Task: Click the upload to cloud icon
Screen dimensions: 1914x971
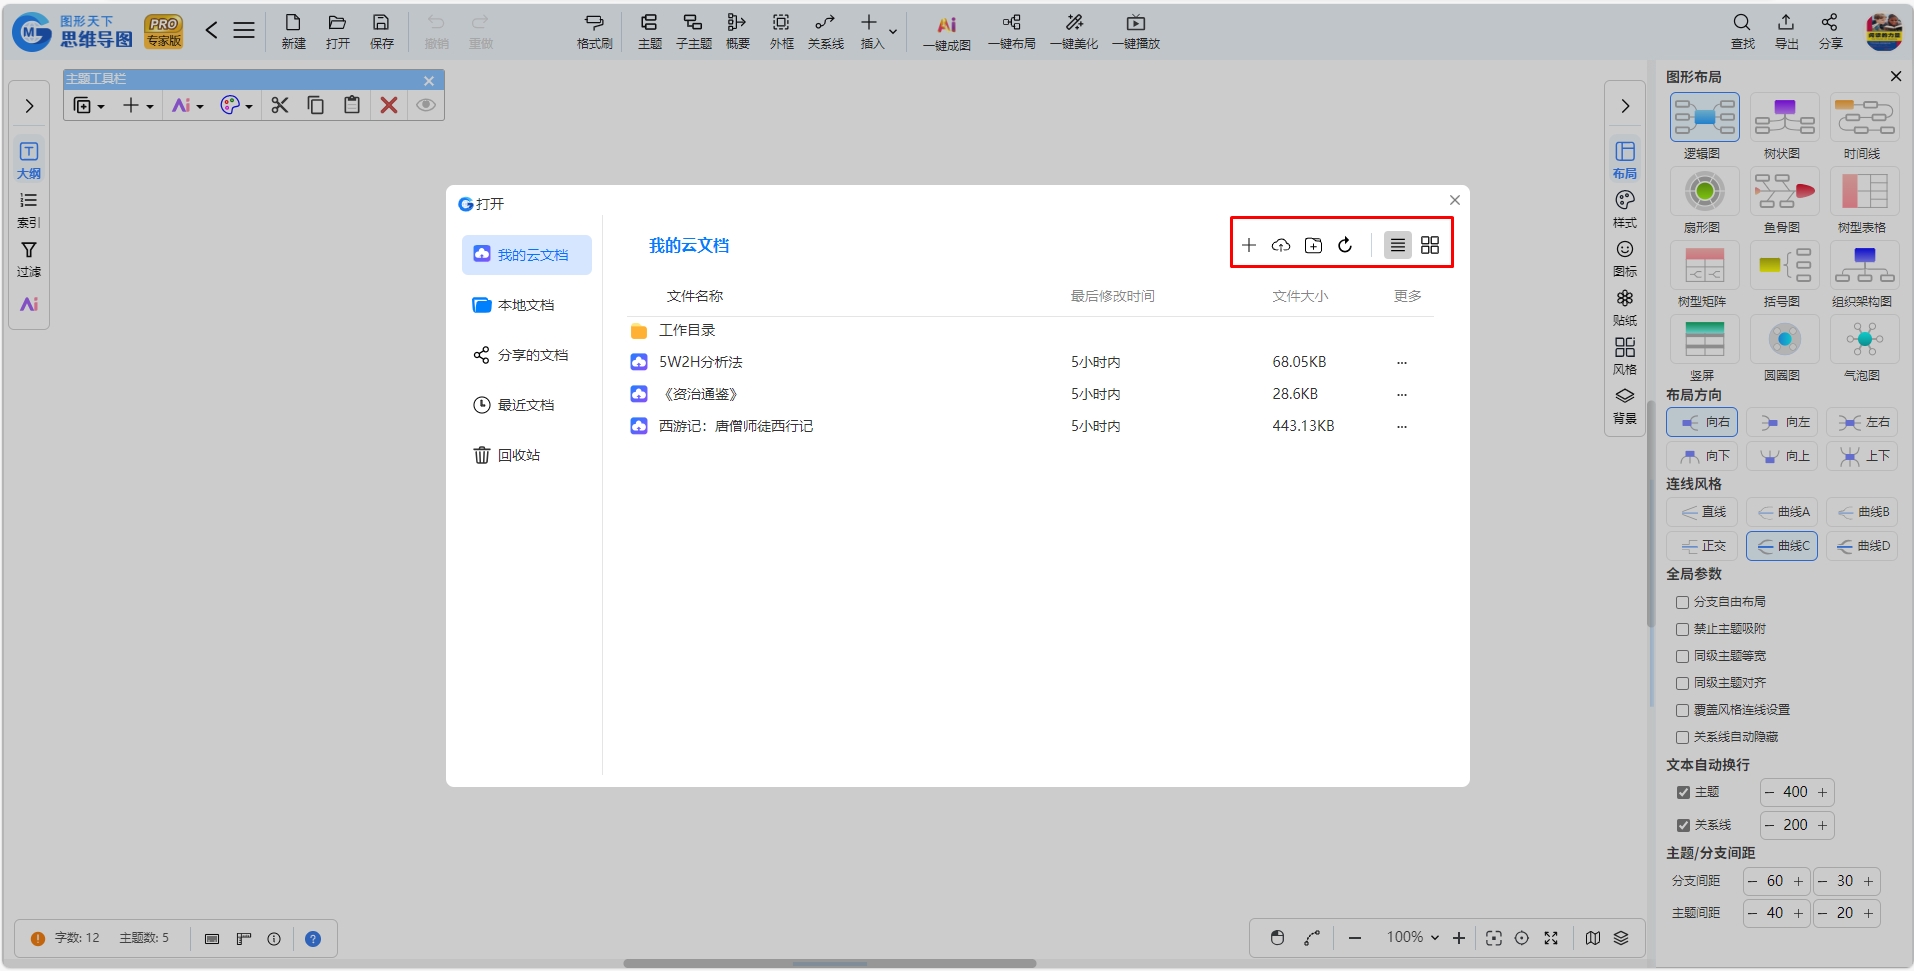Action: click(x=1281, y=245)
